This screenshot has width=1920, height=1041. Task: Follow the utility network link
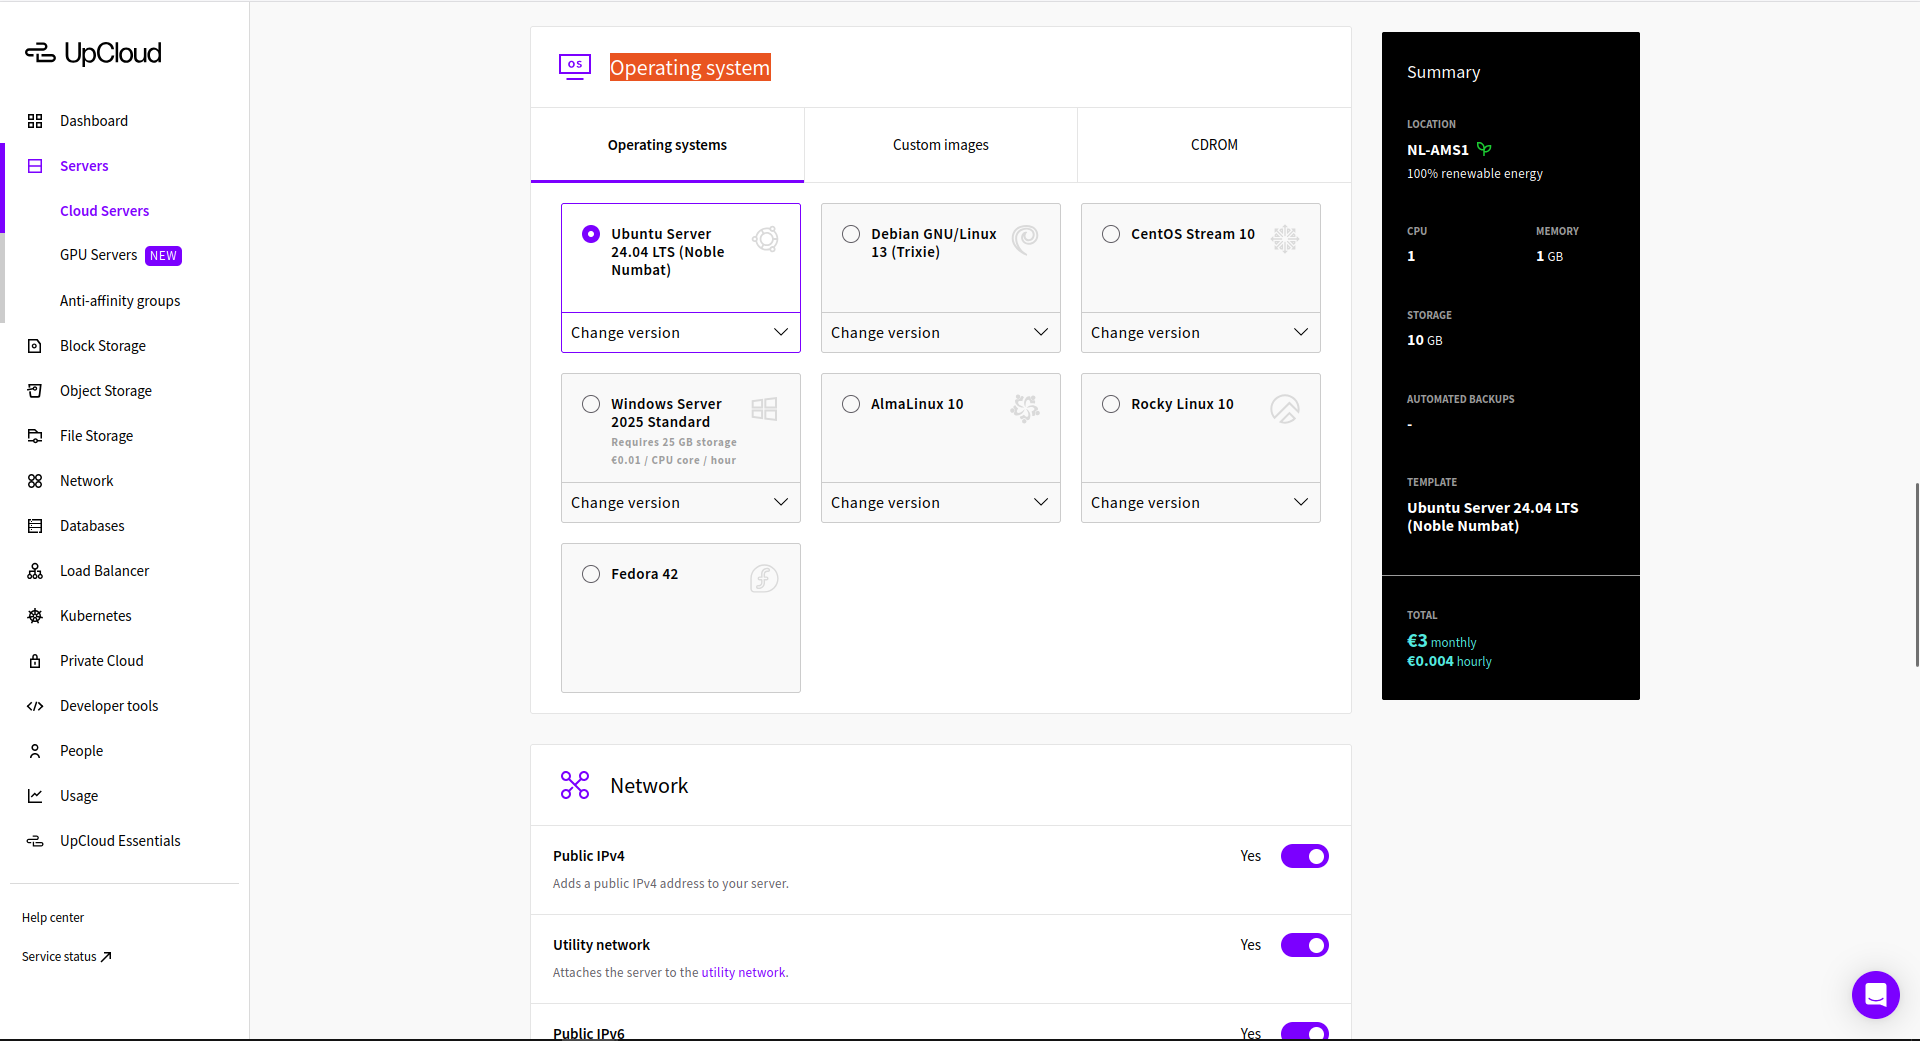(x=743, y=973)
